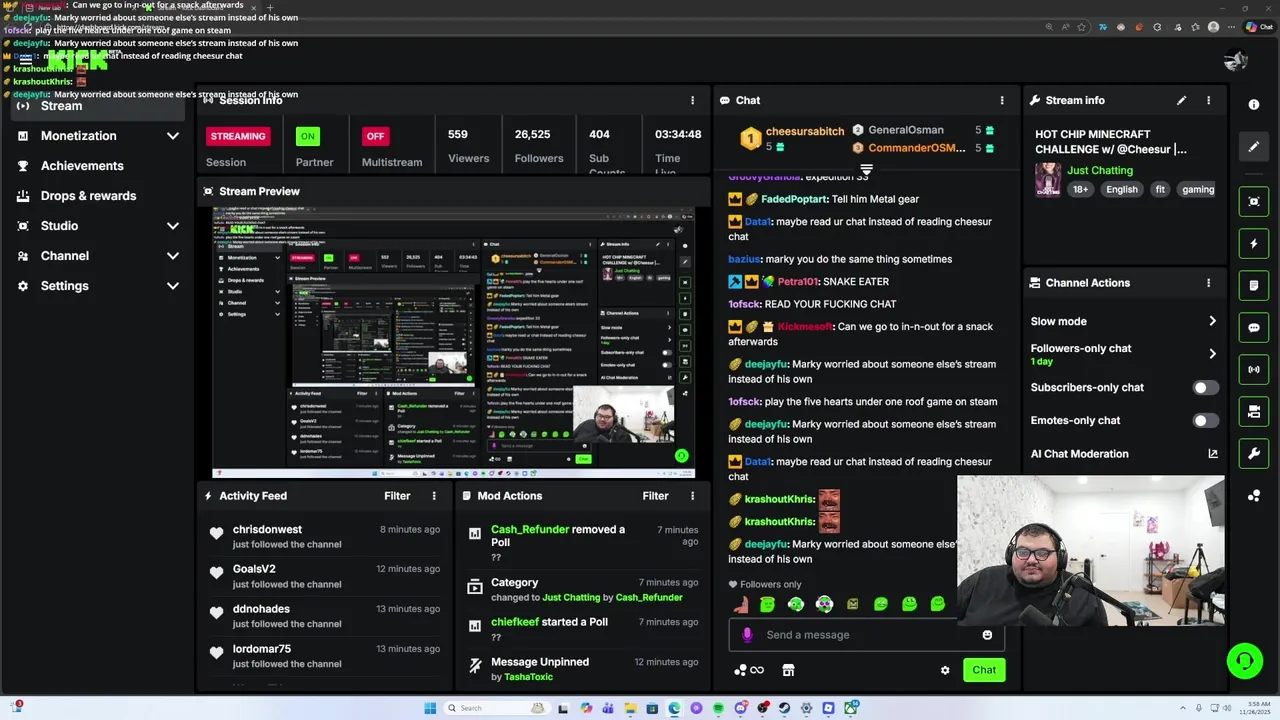Click the broadcast signal icon in right rail
This screenshot has width=1280, height=720.
[x=1254, y=370]
